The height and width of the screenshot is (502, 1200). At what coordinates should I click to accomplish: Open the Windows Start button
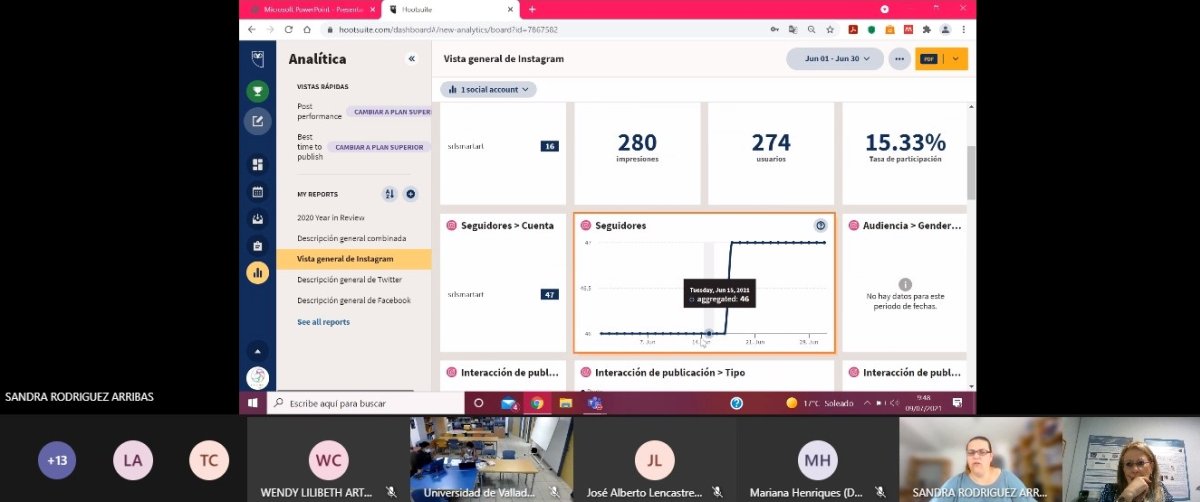(x=254, y=403)
